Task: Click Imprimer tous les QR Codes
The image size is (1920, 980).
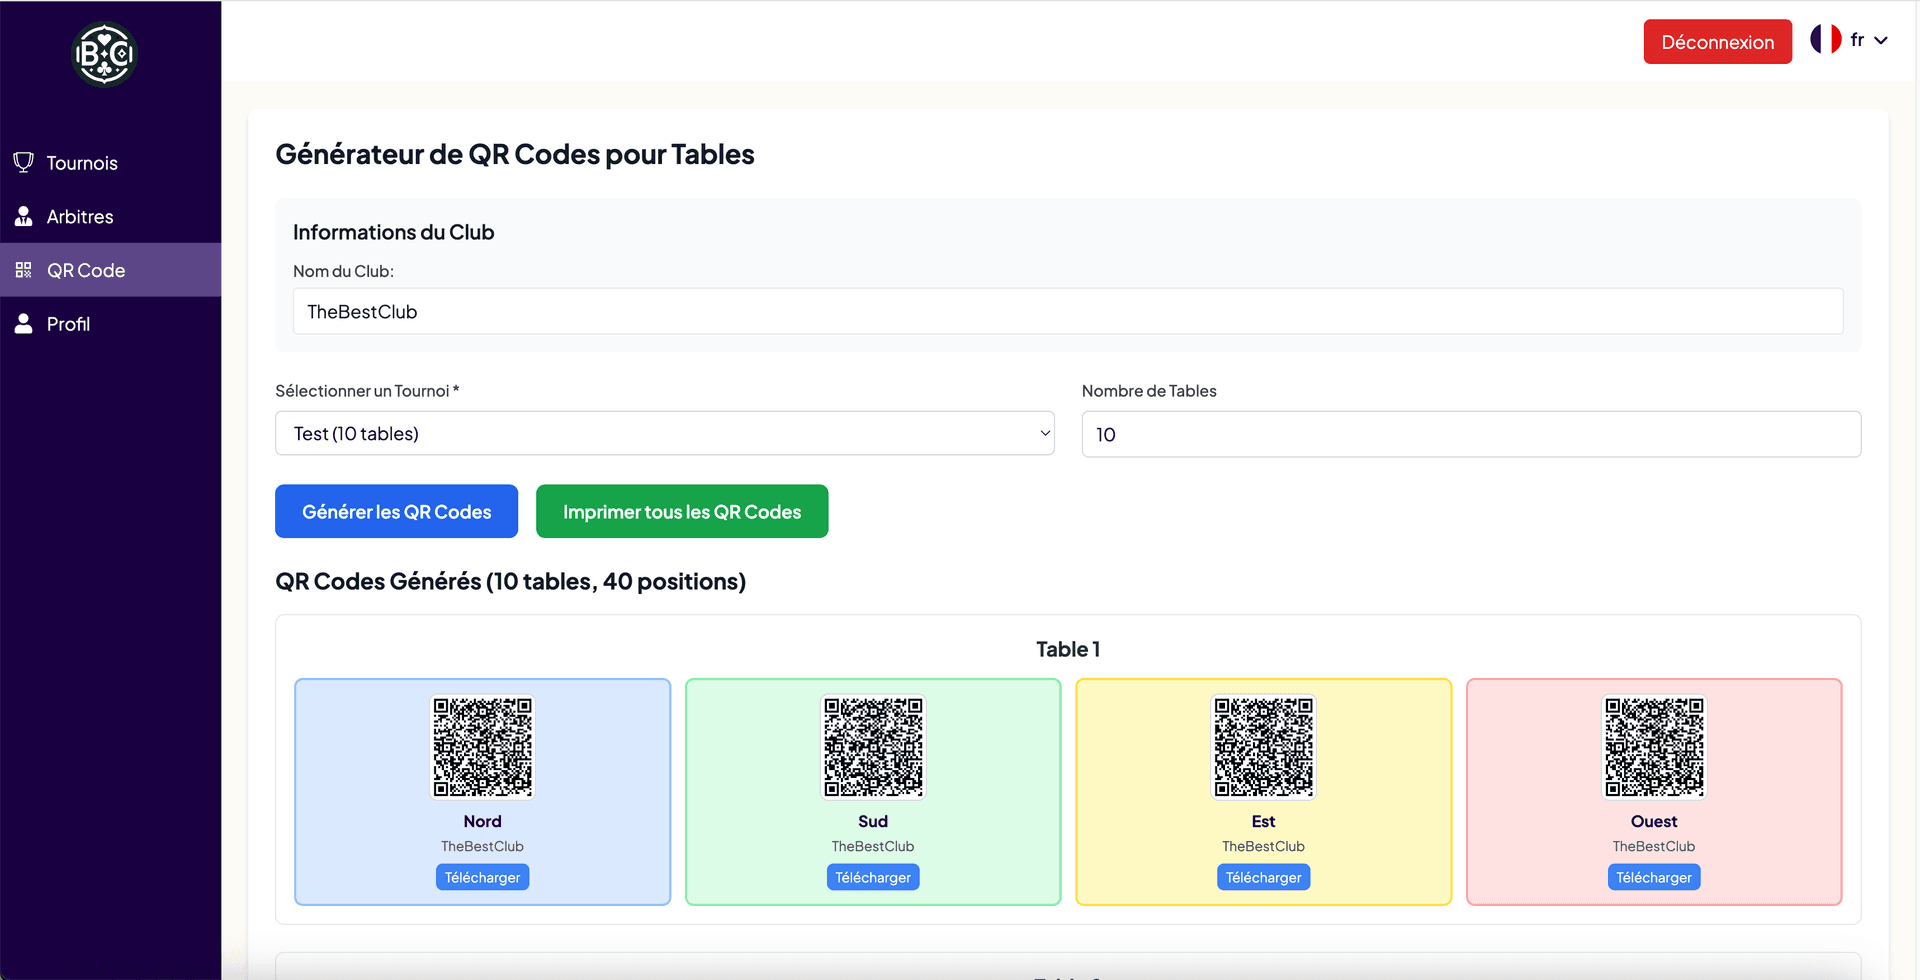Action: (682, 511)
